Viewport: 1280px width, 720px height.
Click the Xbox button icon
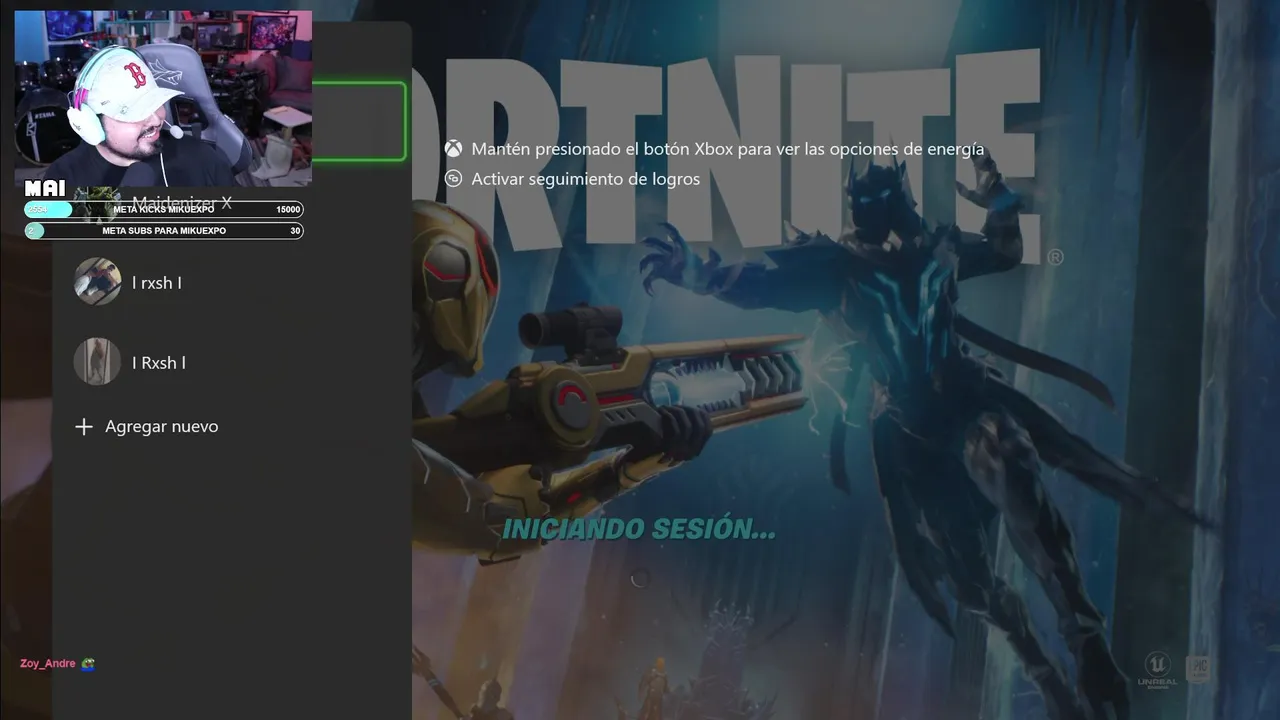tap(454, 149)
